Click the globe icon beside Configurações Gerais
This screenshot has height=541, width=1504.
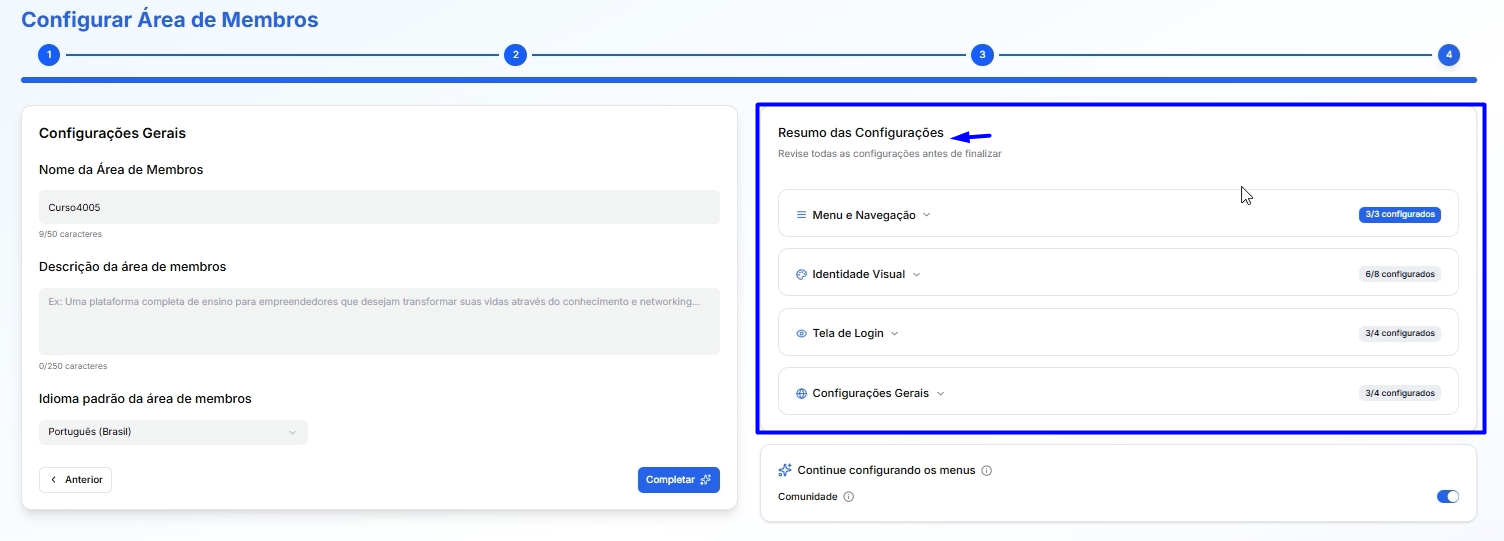(x=801, y=394)
